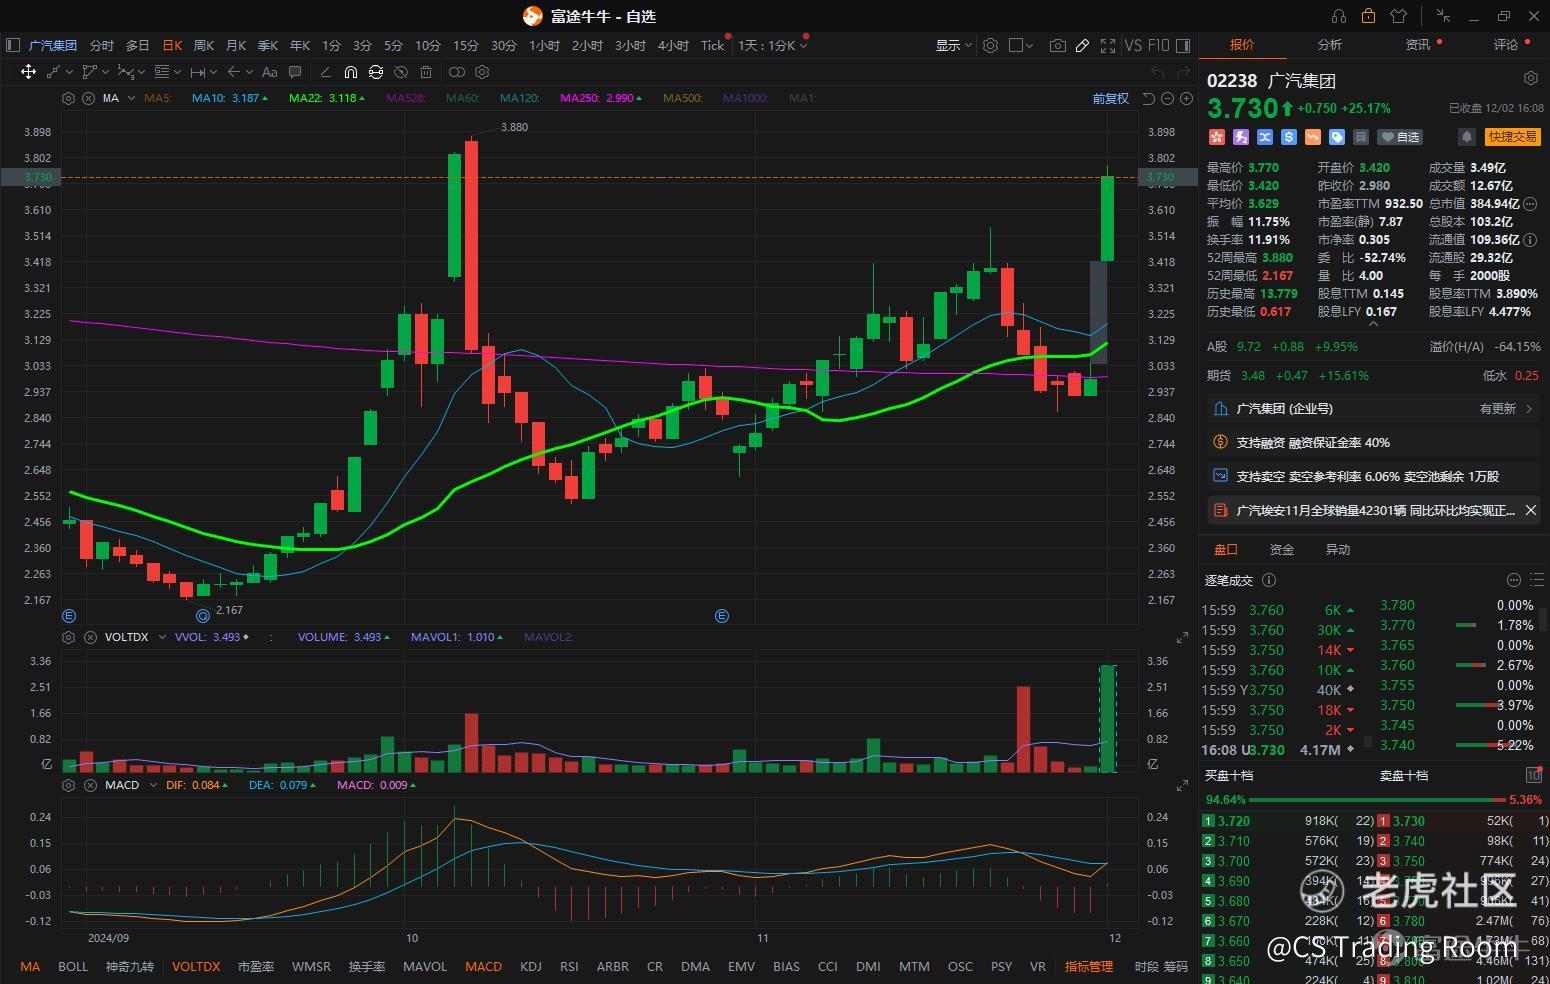The width and height of the screenshot is (1550, 984).
Task: Remove the MA indicator with its X icon
Action: 88,98
